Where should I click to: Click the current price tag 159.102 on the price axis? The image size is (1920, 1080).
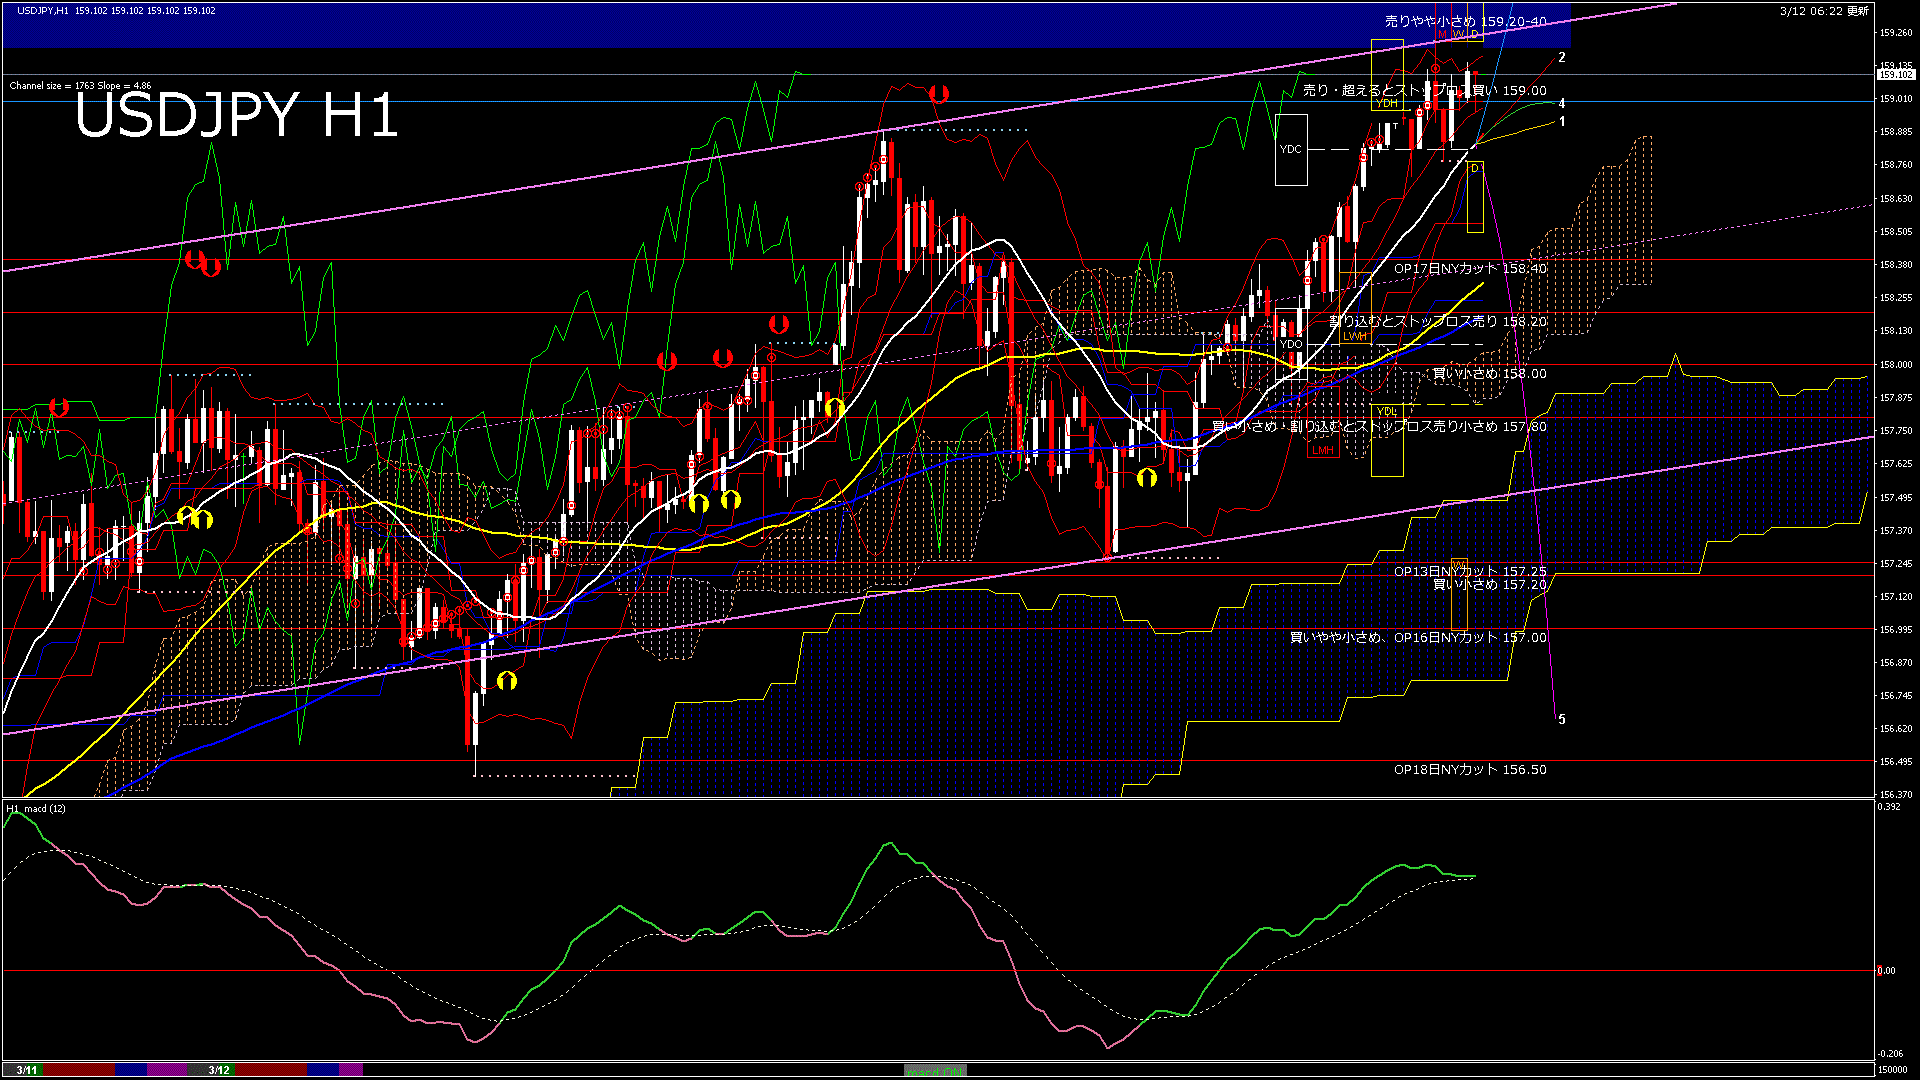tap(1895, 75)
